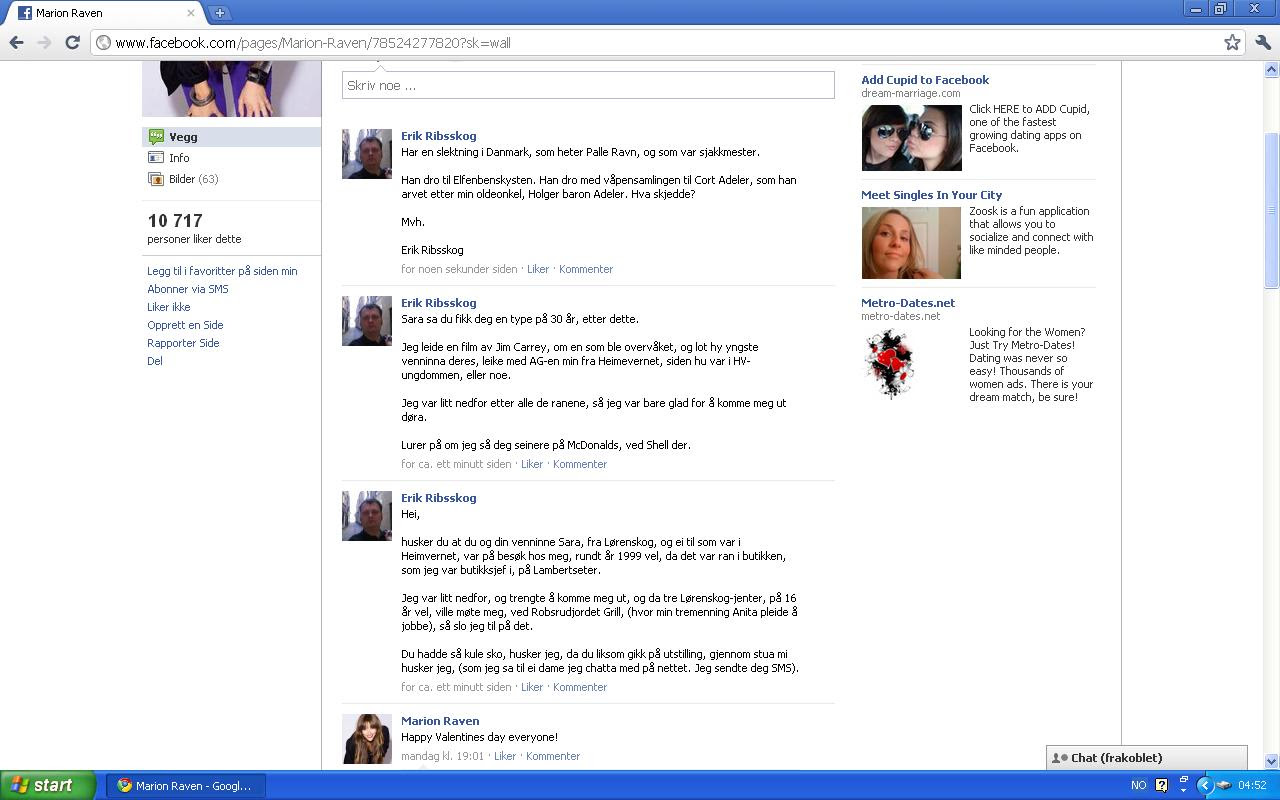Screen dimensions: 1280x800
Task: Click Erik's avatar on Jim Carrey post
Action: tap(367, 321)
